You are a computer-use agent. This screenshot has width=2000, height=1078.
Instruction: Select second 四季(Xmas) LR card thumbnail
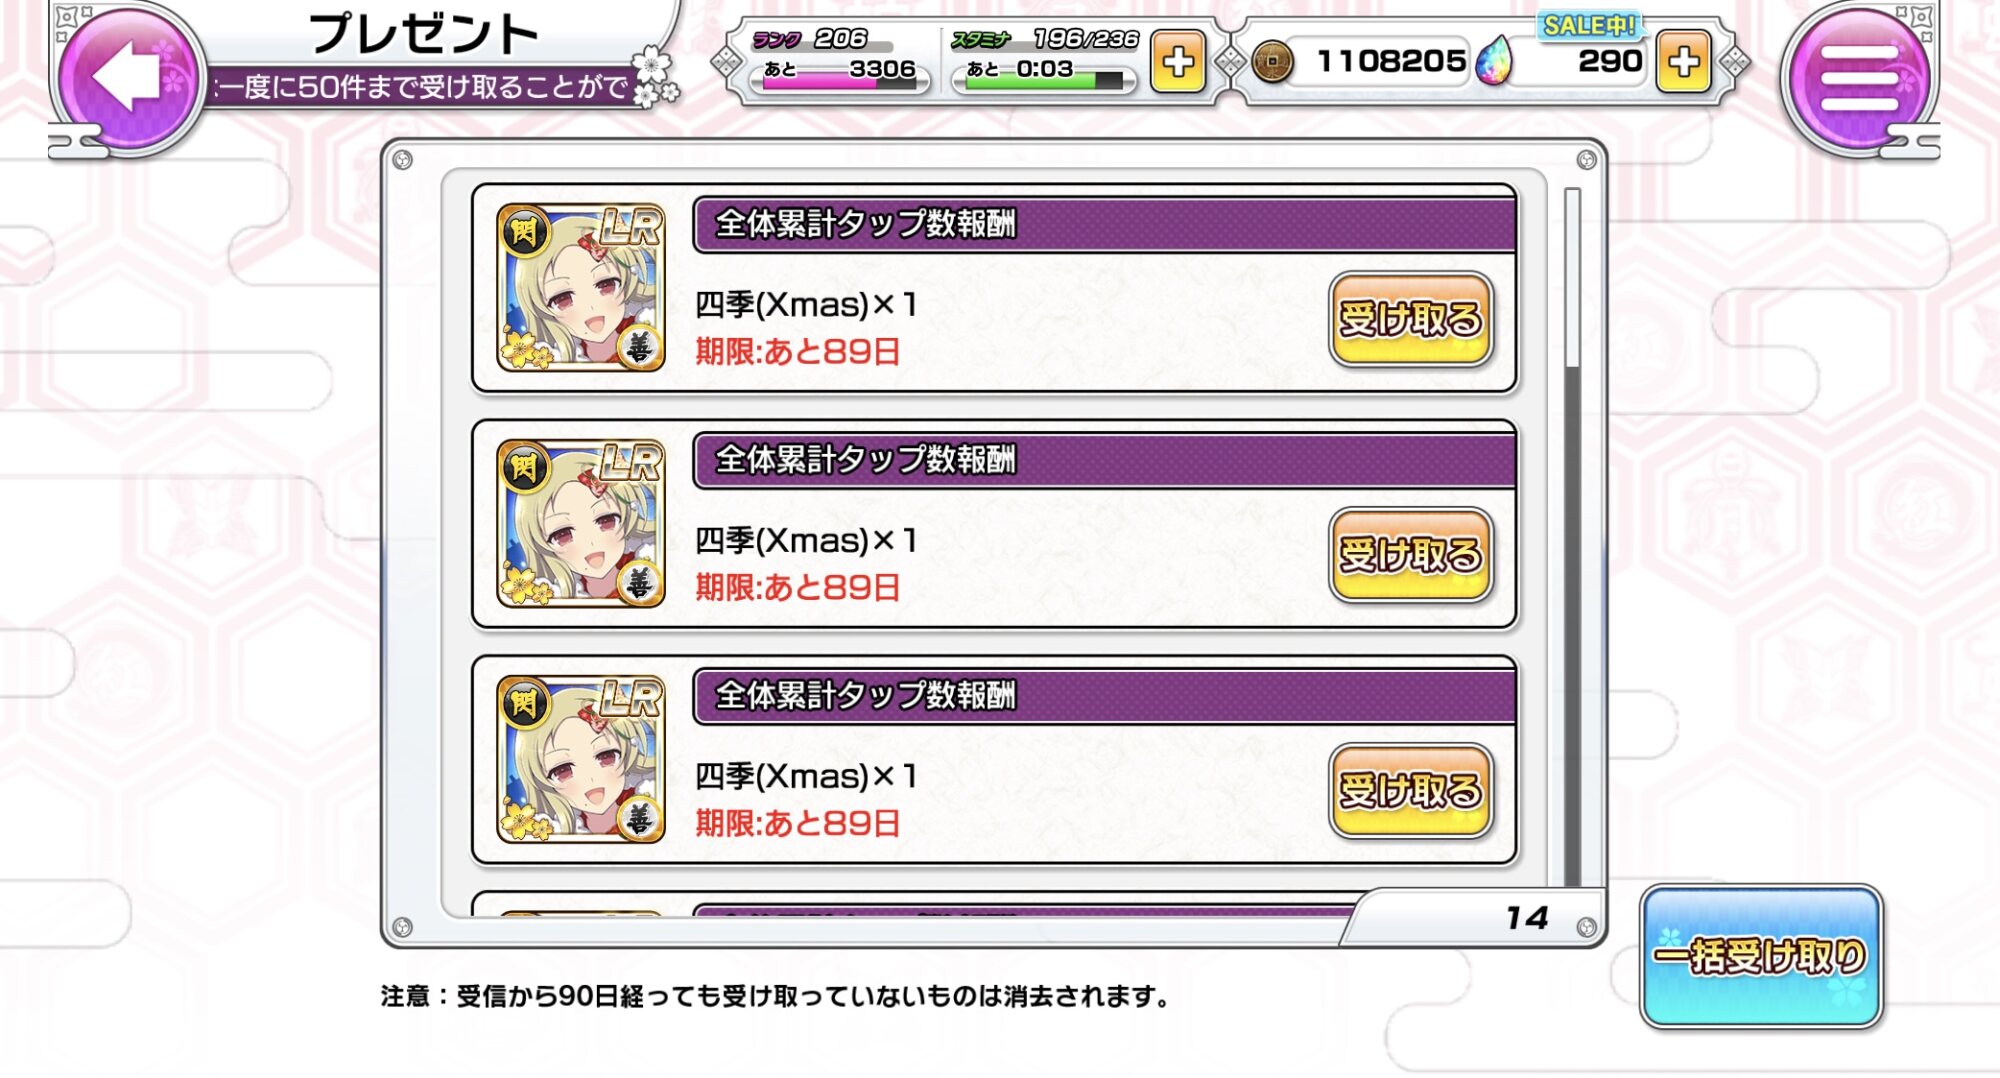coord(581,524)
